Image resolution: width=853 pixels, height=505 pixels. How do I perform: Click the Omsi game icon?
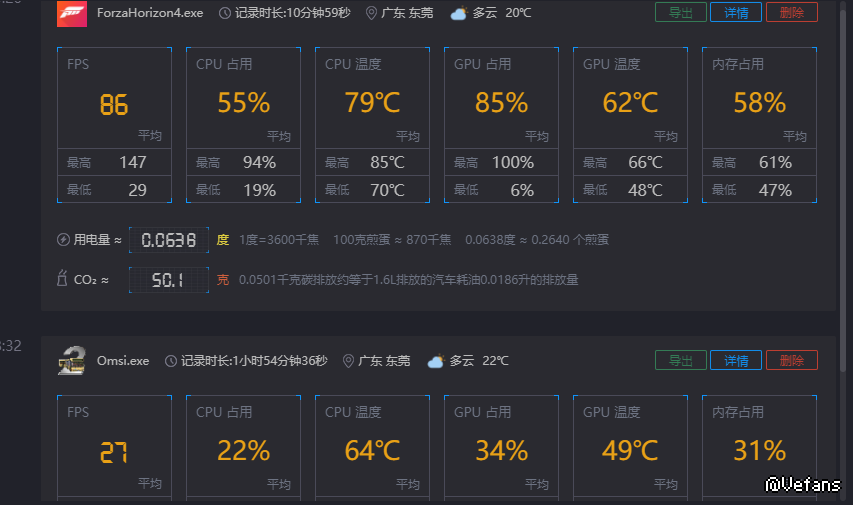[x=72, y=360]
